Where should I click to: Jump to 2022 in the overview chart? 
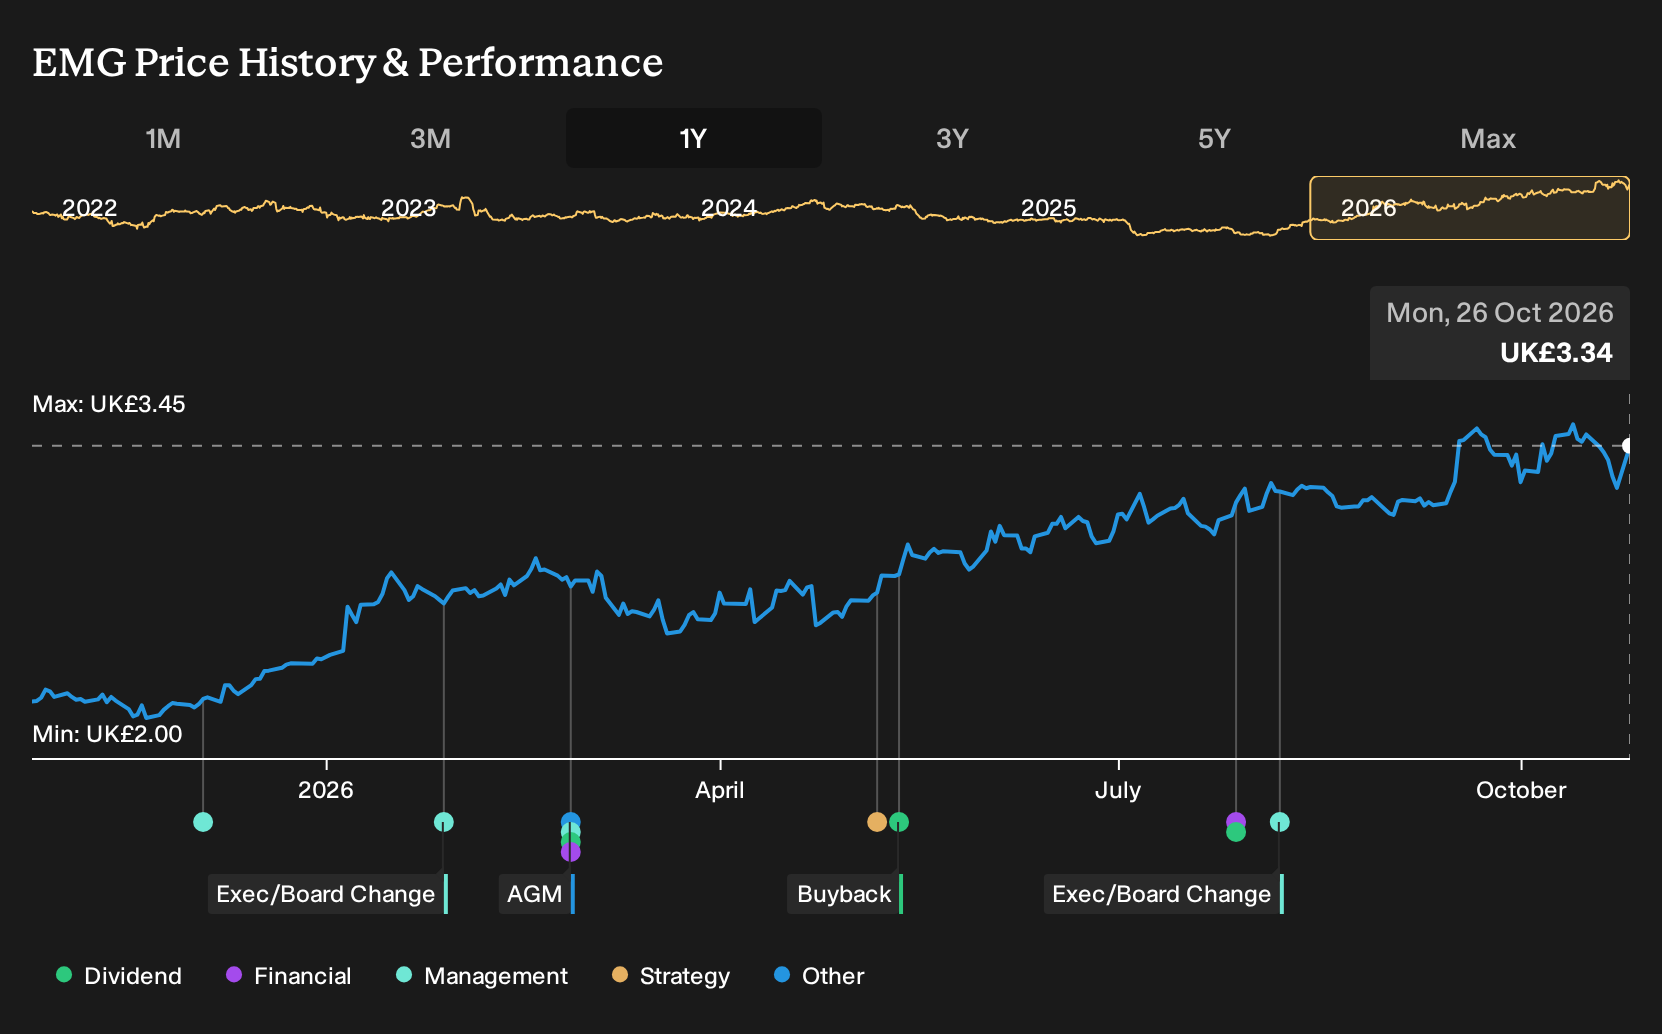90,208
